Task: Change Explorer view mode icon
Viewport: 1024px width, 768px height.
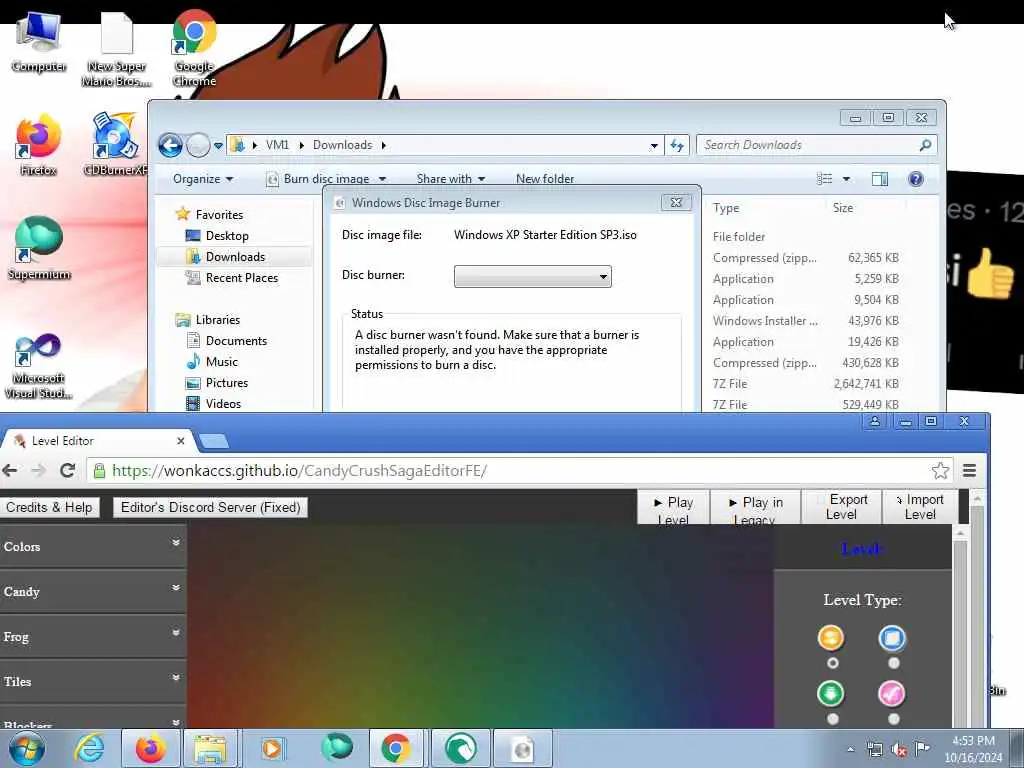Action: [825, 179]
